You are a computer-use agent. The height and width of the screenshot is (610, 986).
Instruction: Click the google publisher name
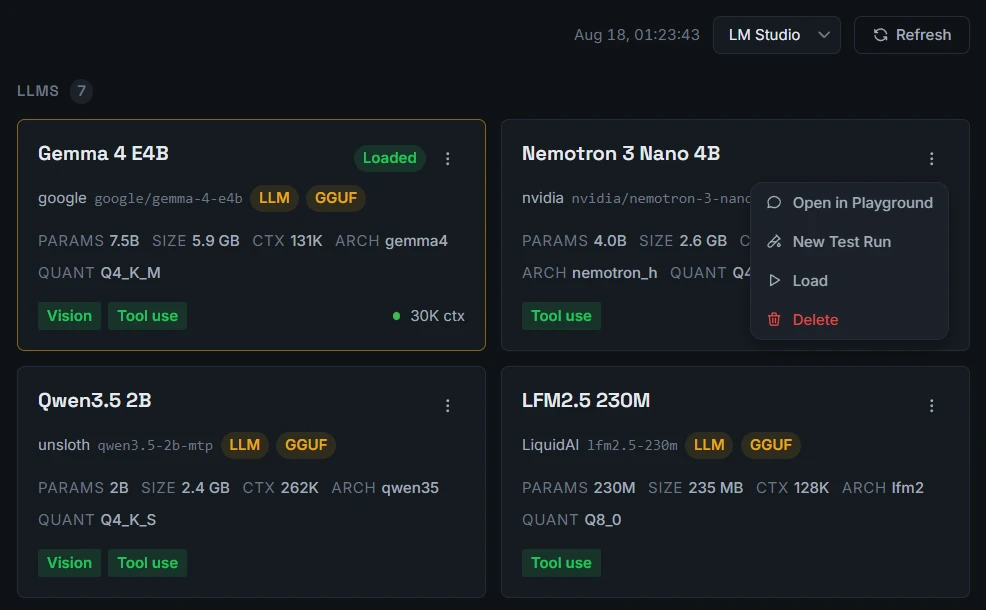click(x=62, y=199)
